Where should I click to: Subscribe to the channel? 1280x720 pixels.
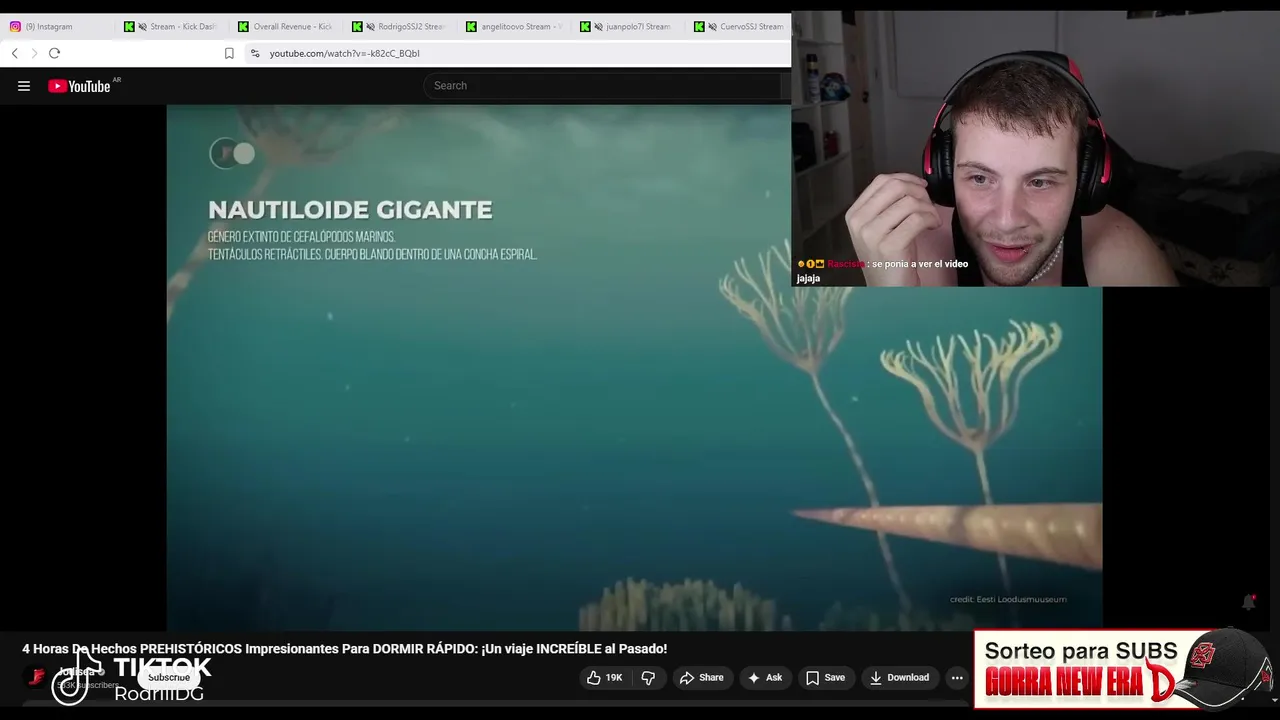tap(169, 678)
